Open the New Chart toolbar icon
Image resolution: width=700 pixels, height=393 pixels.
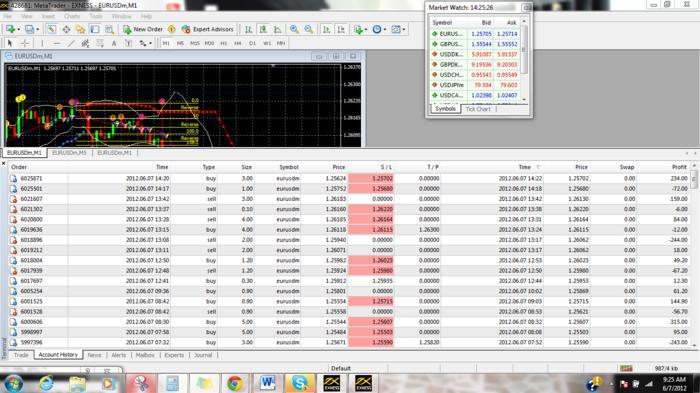pos(10,29)
